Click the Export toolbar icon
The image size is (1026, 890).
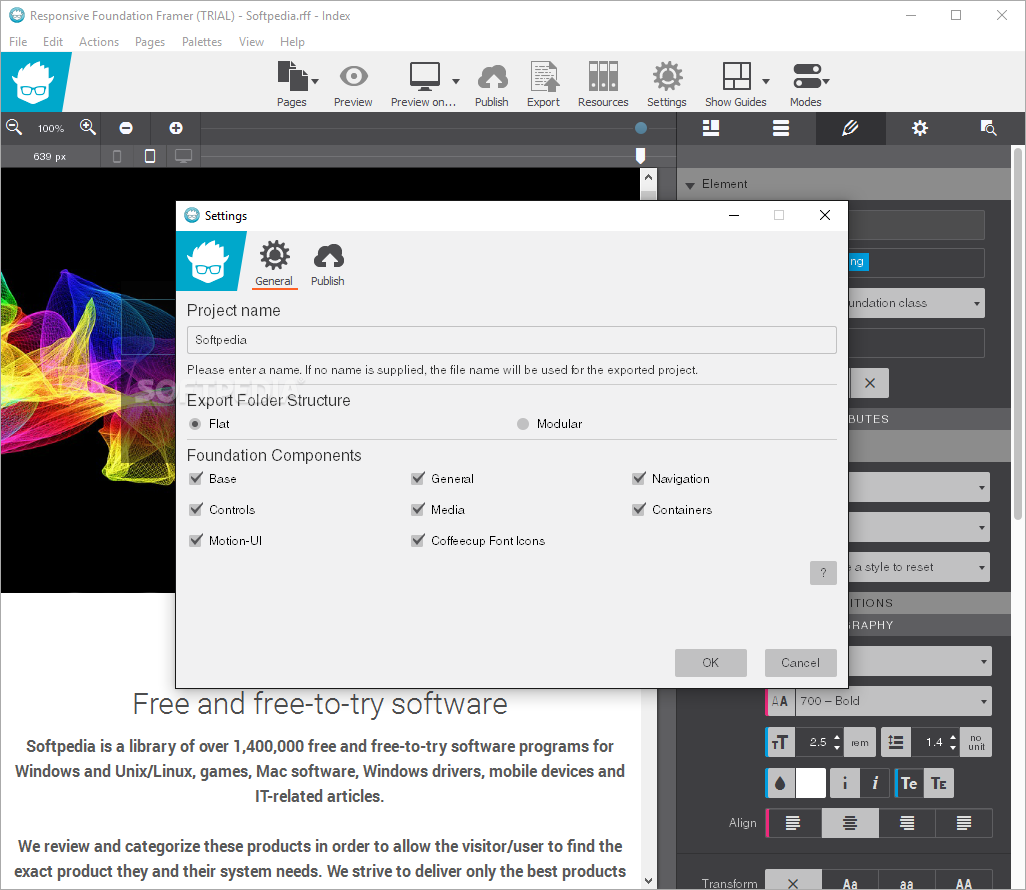pos(544,77)
